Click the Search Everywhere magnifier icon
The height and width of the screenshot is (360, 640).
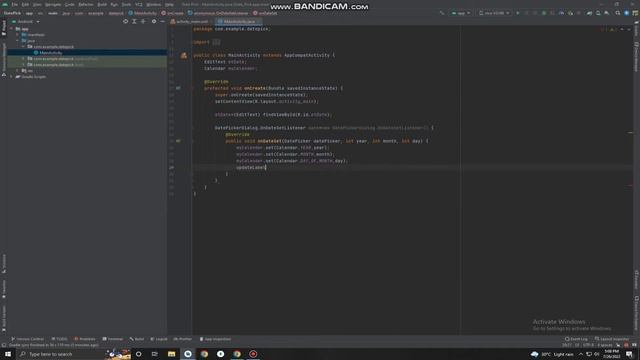618,13
